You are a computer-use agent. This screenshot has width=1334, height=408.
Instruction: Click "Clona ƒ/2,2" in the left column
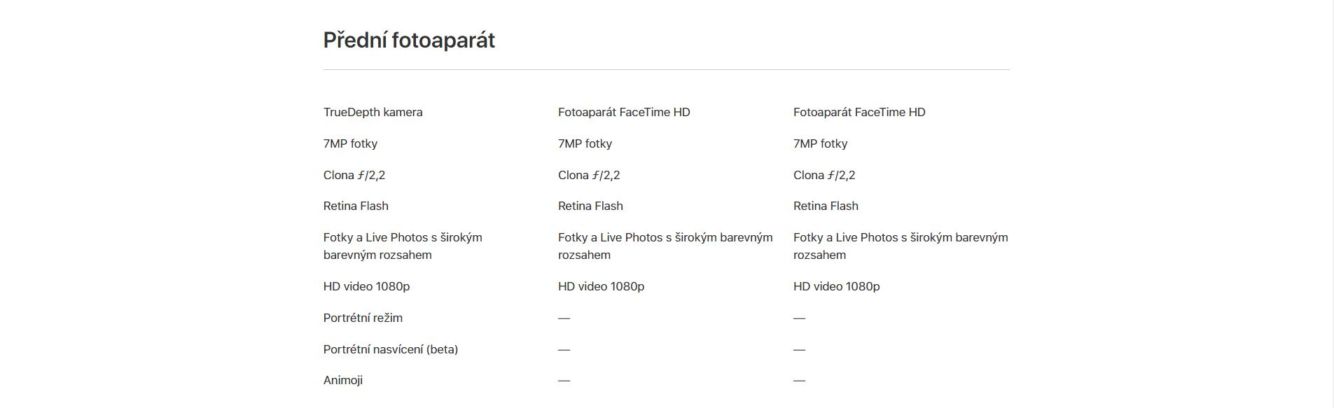click(354, 175)
